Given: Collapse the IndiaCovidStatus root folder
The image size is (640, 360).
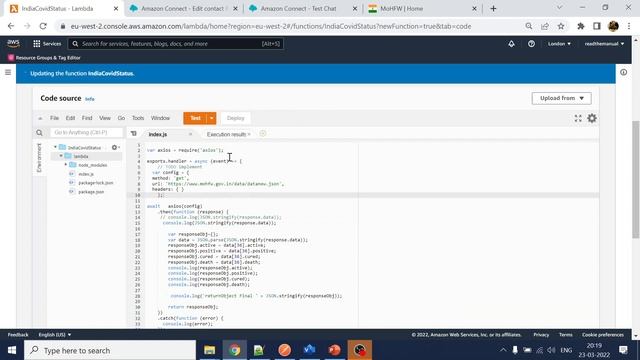Looking at the screenshot, I should pyautogui.click(x=56, y=147).
